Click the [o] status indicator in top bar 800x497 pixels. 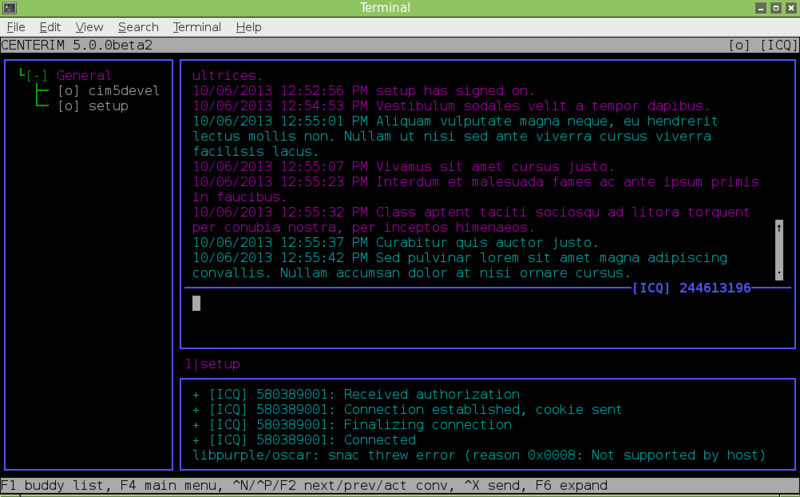[739, 45]
